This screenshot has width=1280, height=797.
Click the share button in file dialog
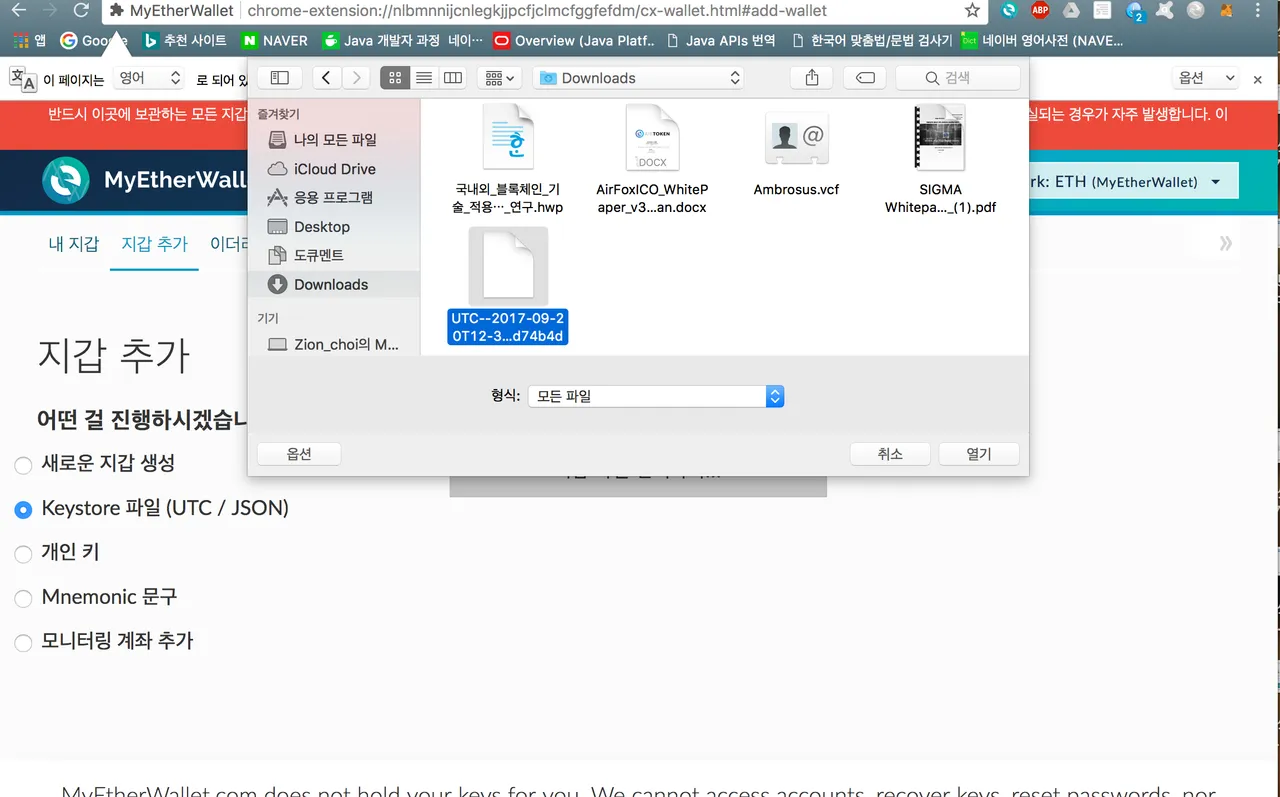pyautogui.click(x=812, y=78)
